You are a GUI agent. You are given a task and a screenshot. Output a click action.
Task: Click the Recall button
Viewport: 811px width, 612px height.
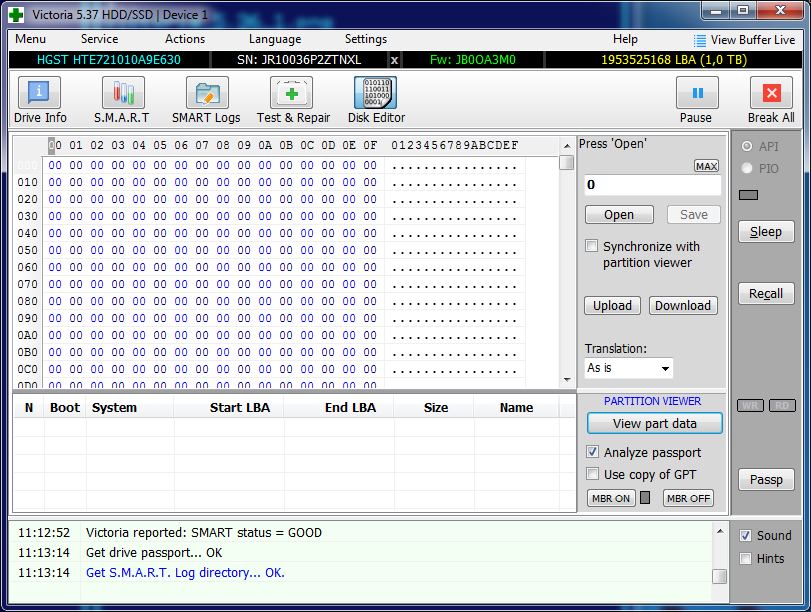pyautogui.click(x=766, y=294)
